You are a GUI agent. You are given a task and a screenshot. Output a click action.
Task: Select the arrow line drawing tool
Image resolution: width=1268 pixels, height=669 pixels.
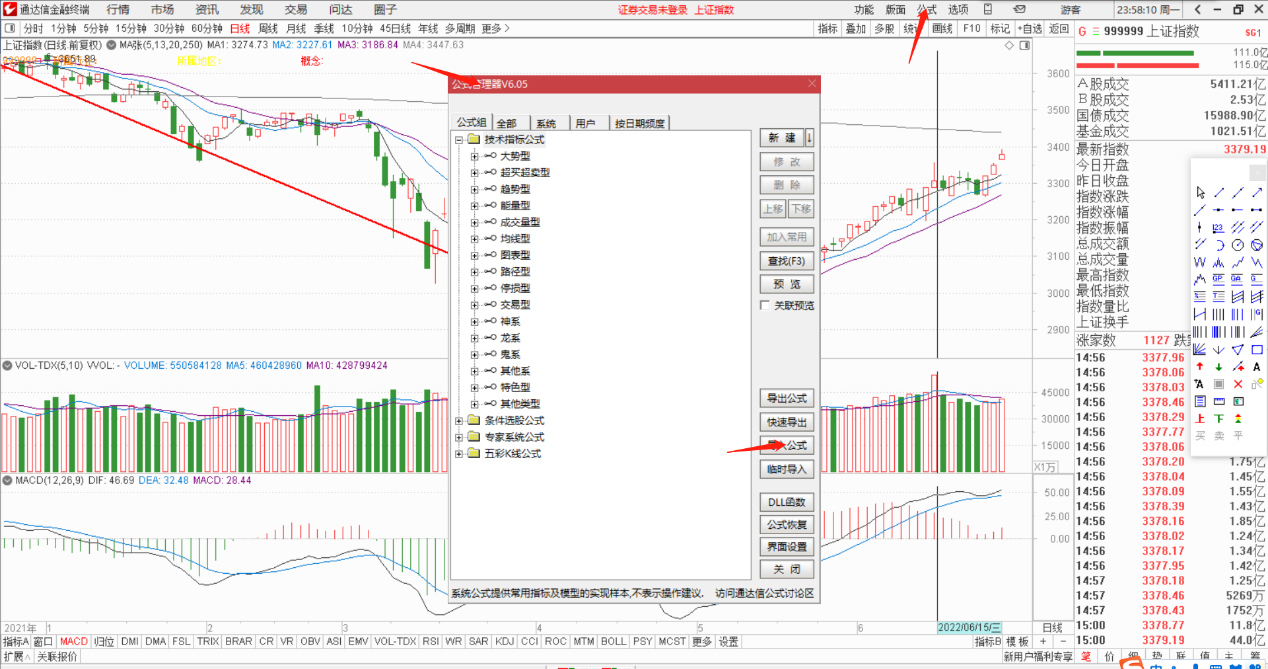pyautogui.click(x=1256, y=193)
